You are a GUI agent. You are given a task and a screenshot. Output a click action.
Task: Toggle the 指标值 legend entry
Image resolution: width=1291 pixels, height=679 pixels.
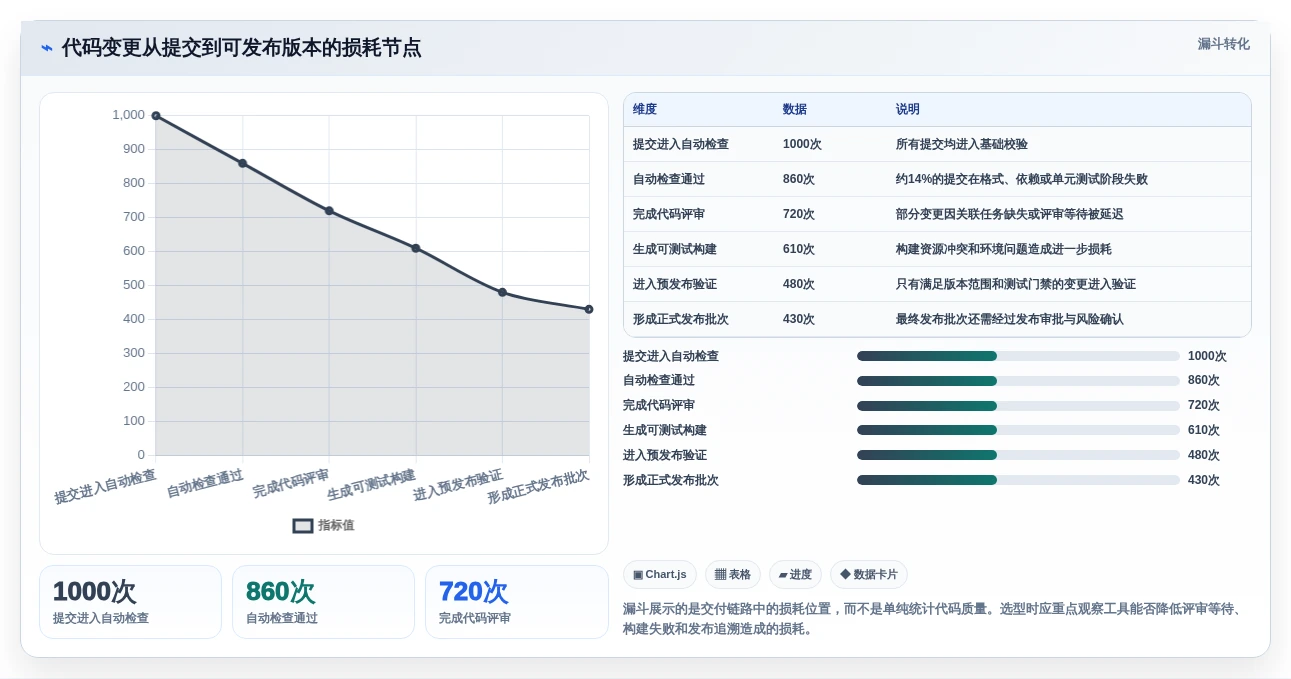323,525
